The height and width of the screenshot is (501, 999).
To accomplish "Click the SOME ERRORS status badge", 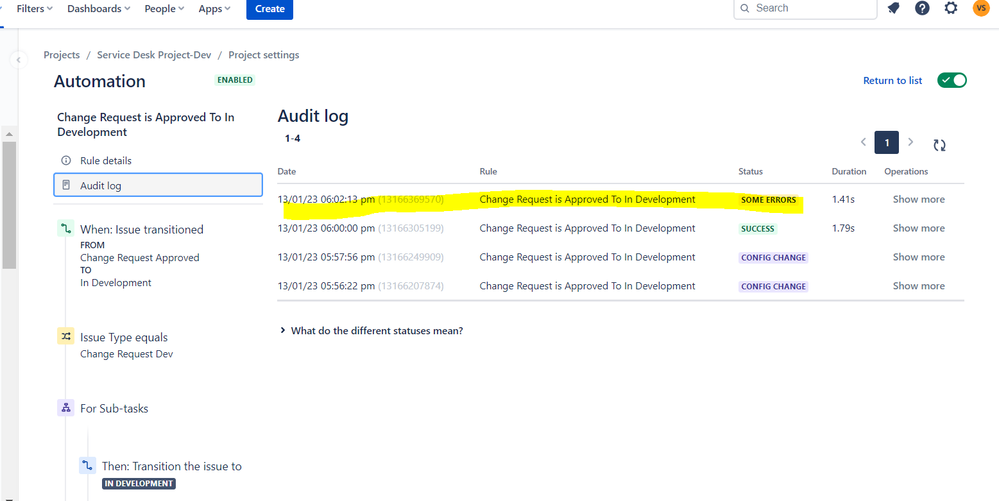I will click(768, 200).
